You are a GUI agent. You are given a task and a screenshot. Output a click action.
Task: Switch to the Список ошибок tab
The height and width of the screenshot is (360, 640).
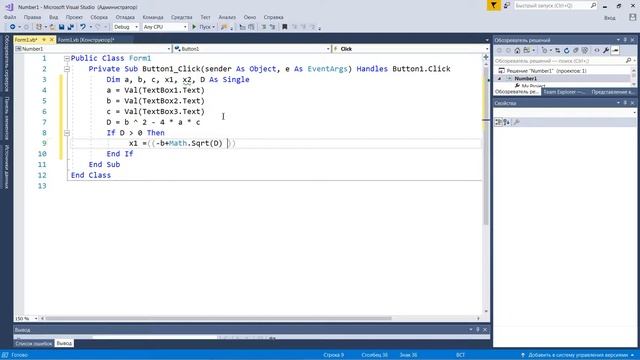point(34,344)
